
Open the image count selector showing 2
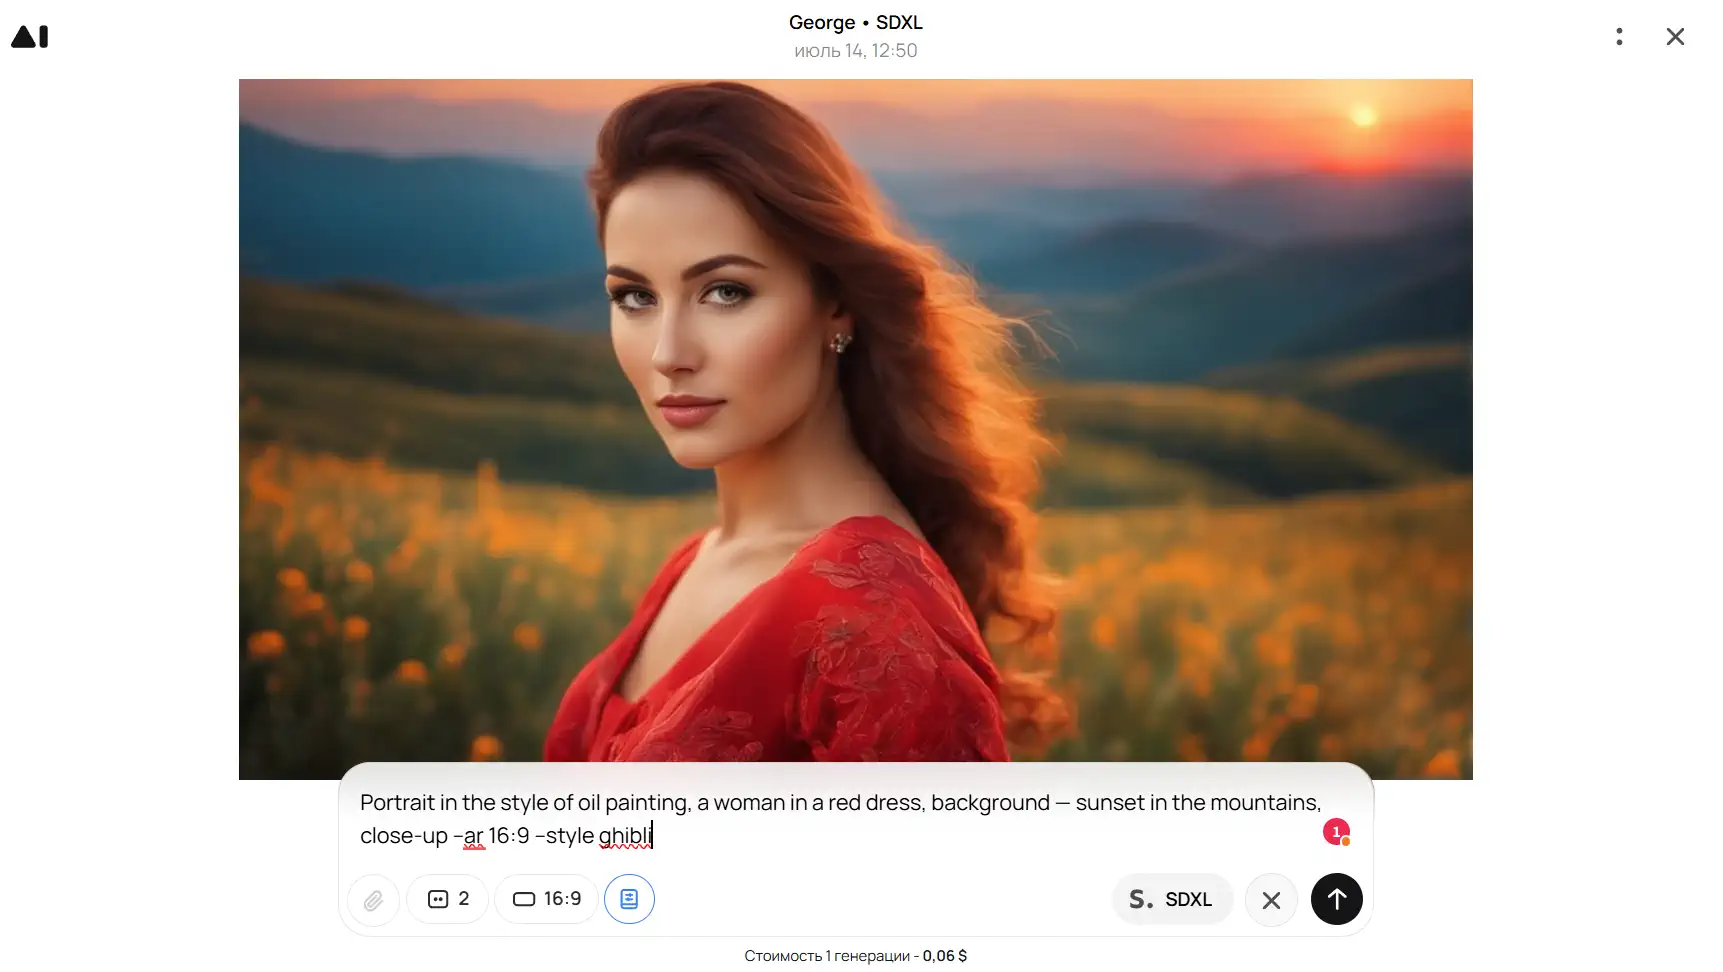pyautogui.click(x=448, y=899)
